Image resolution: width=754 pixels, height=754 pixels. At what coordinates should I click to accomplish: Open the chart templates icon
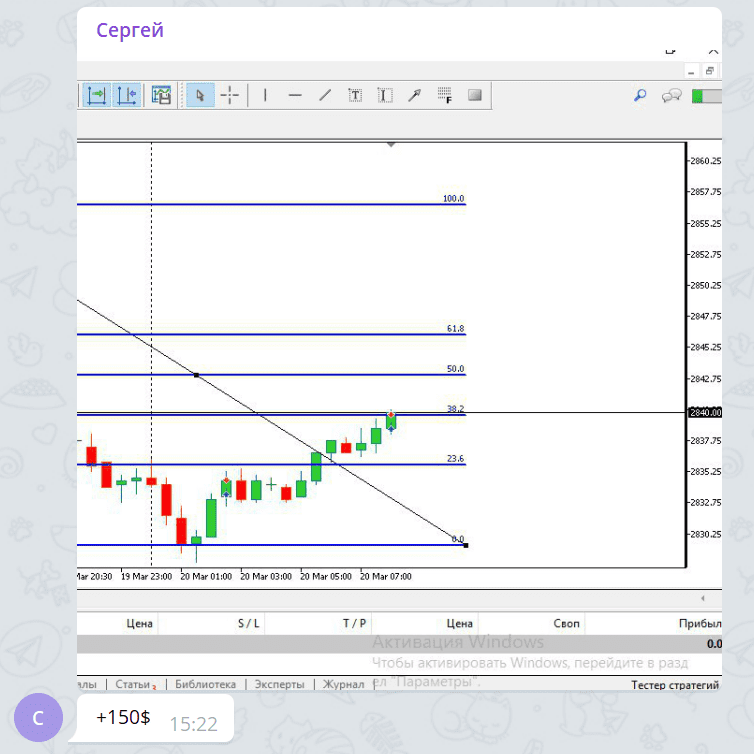161,95
